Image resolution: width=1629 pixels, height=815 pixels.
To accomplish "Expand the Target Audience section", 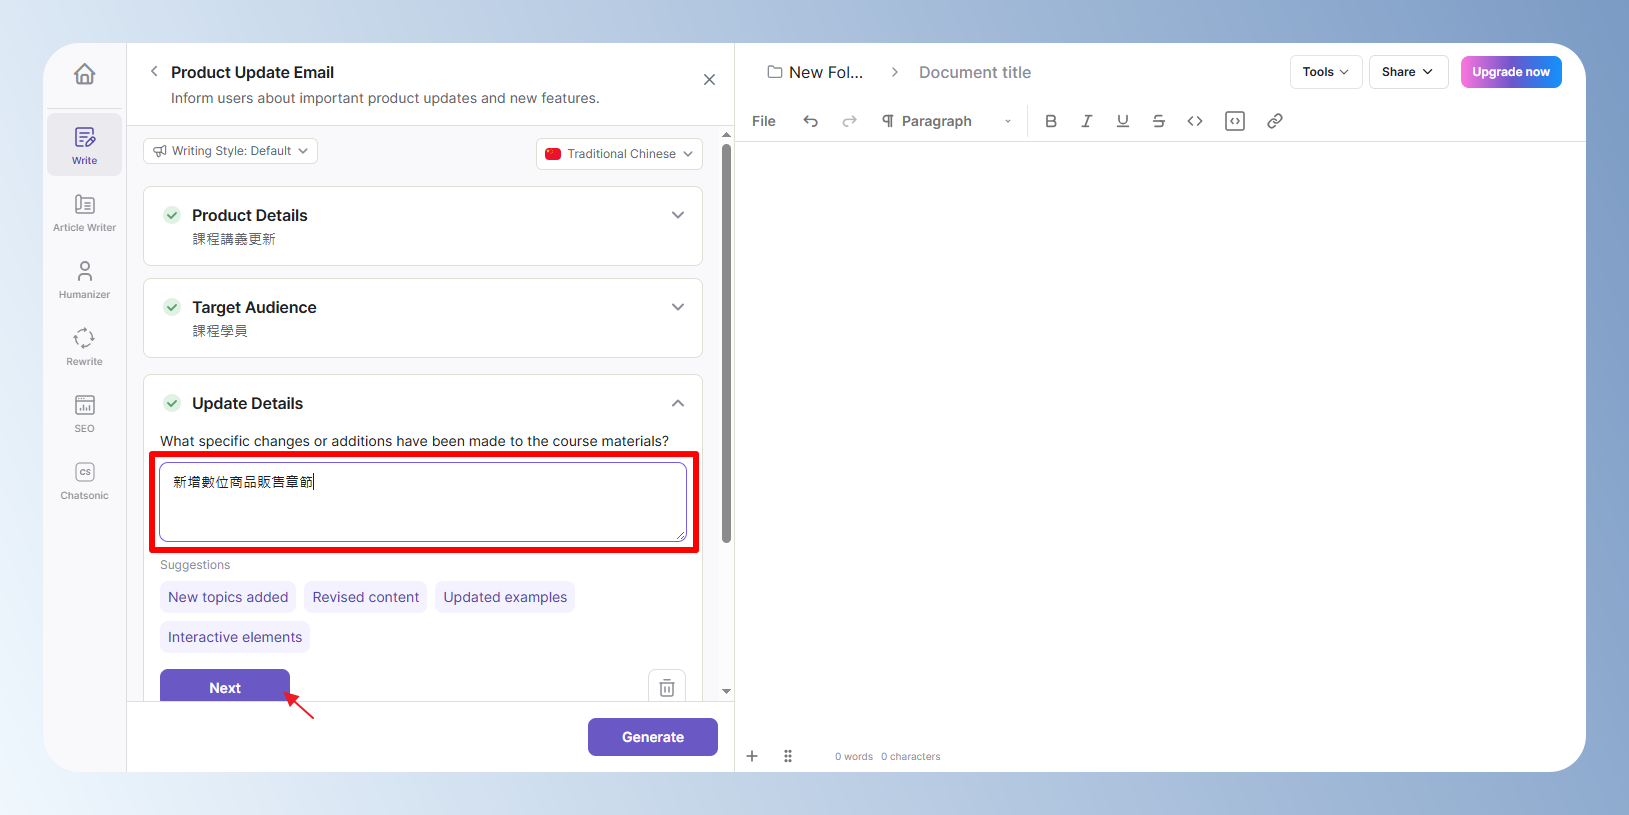I will pos(678,307).
